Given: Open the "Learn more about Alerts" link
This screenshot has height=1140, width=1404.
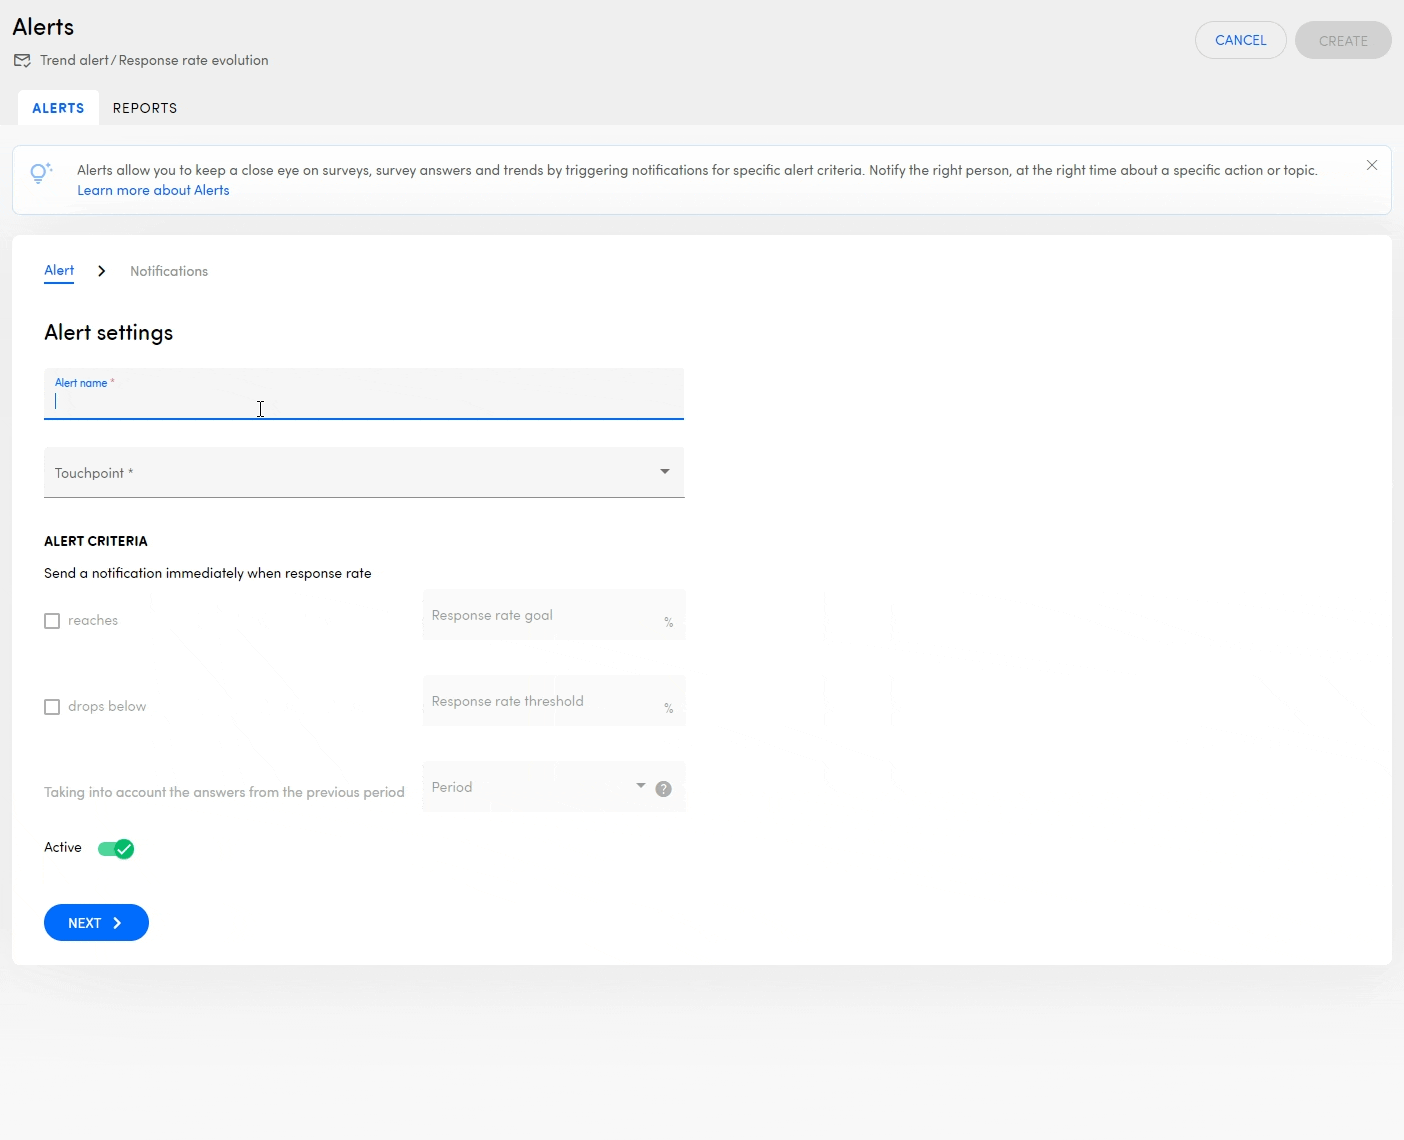Looking at the screenshot, I should click(153, 191).
